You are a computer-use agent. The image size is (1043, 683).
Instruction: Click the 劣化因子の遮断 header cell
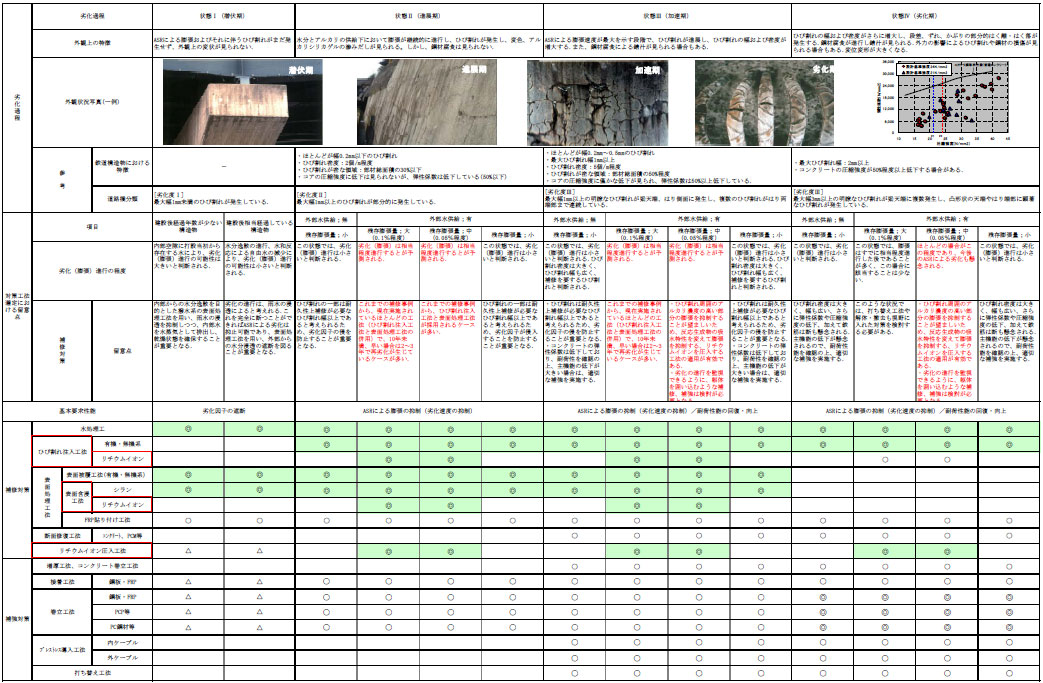(x=228, y=410)
